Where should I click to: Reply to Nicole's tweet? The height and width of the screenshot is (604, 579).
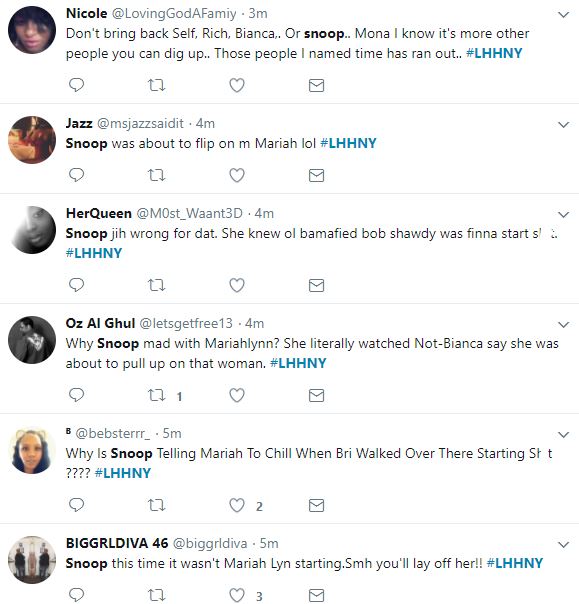tap(76, 85)
